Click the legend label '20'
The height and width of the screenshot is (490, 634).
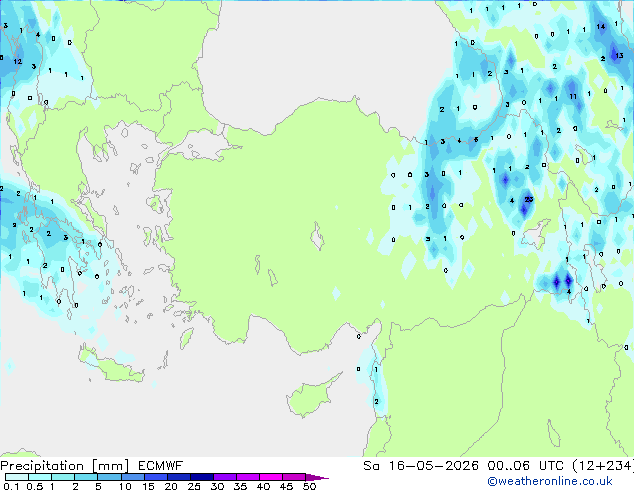171,486
